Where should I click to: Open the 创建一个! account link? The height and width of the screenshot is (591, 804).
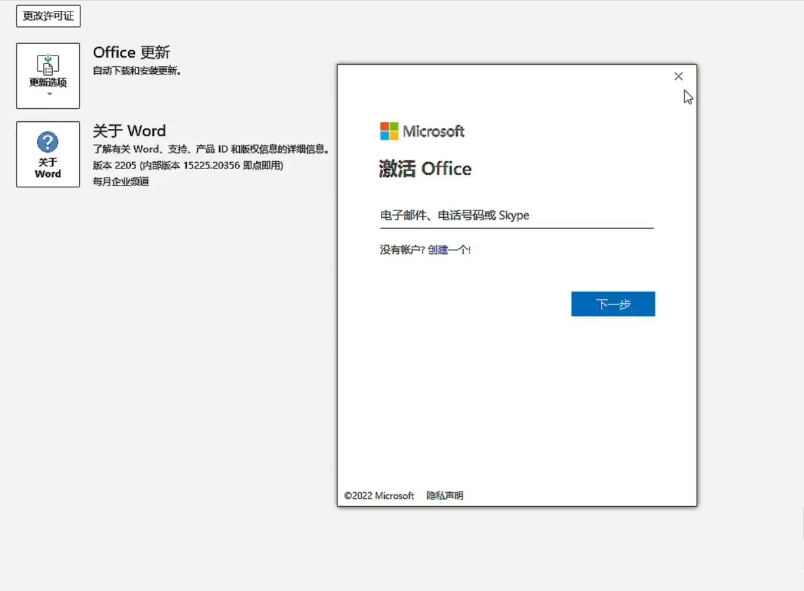point(449,250)
